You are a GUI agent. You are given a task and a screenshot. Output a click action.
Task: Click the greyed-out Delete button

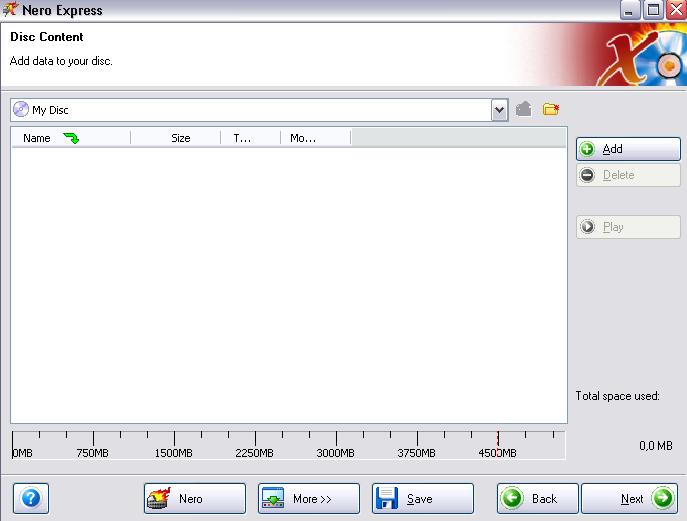628,175
